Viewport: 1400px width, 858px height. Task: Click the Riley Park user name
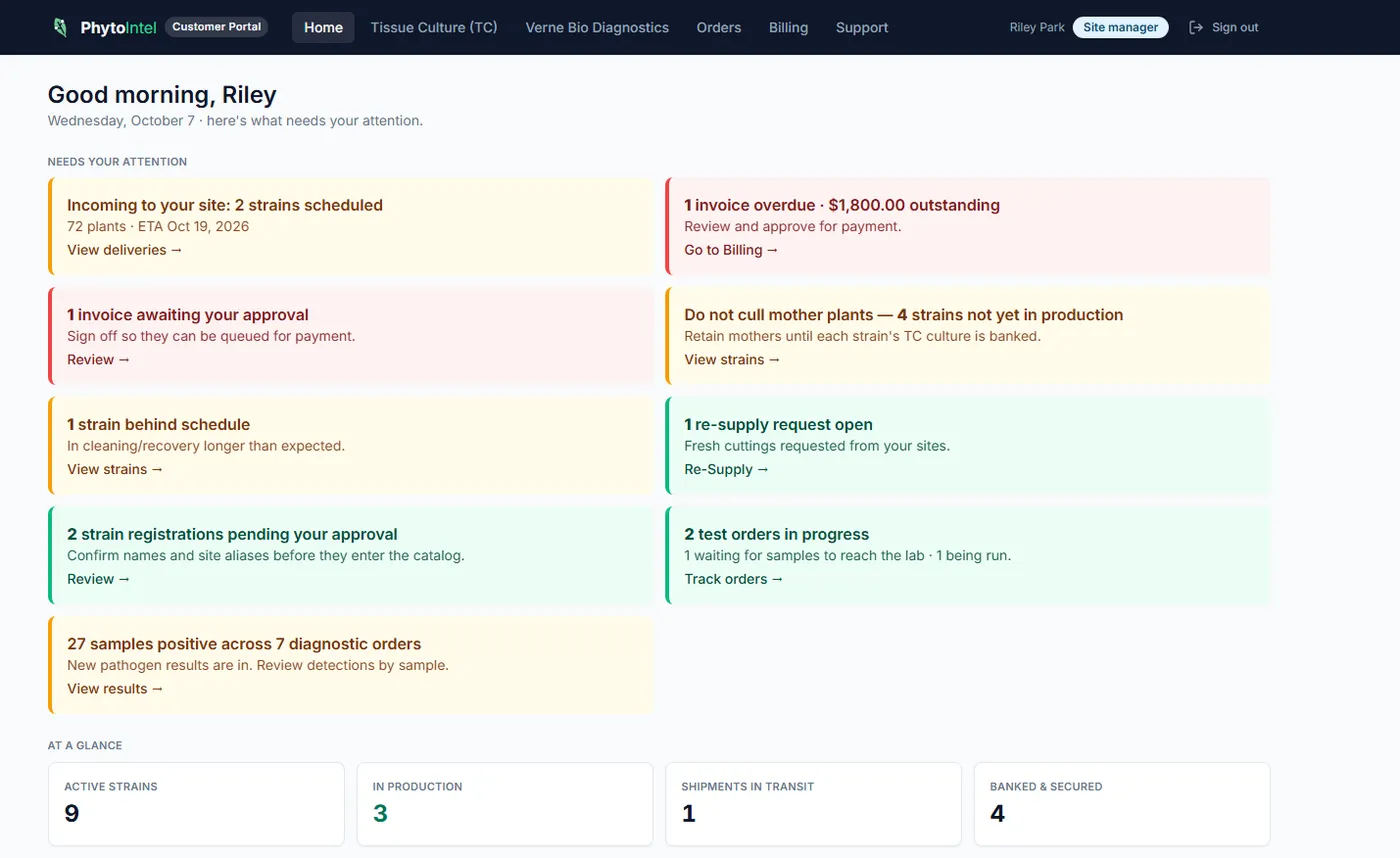tap(1037, 27)
